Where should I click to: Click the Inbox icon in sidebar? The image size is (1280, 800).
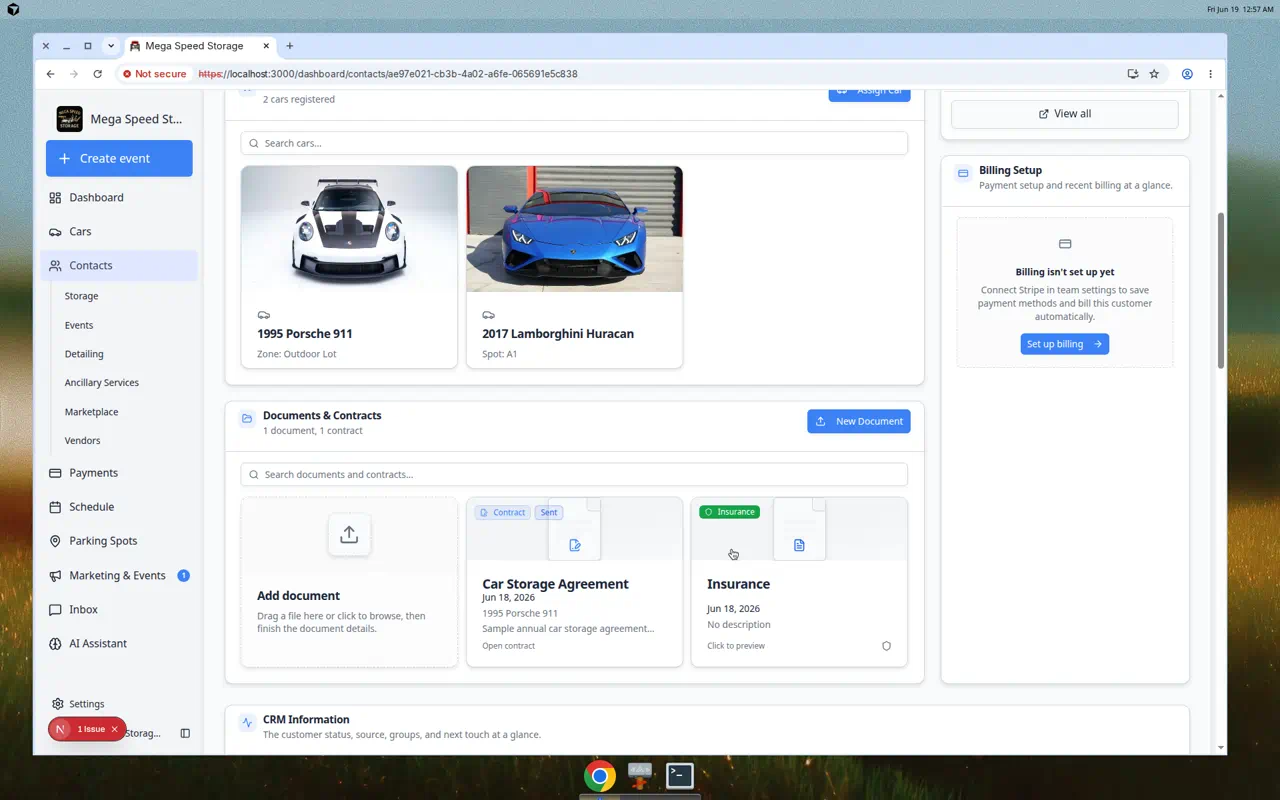tap(55, 610)
